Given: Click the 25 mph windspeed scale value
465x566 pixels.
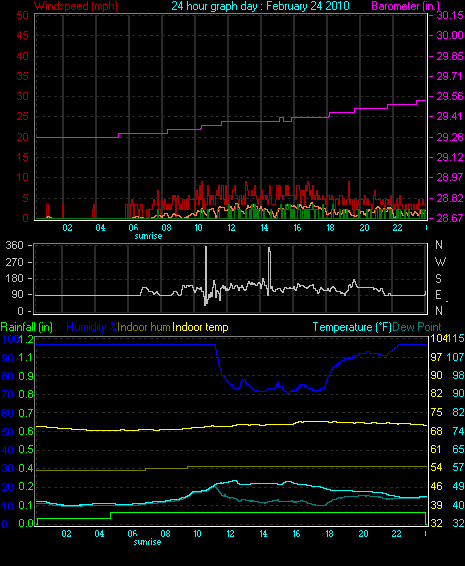Looking at the screenshot, I should [x=22, y=117].
